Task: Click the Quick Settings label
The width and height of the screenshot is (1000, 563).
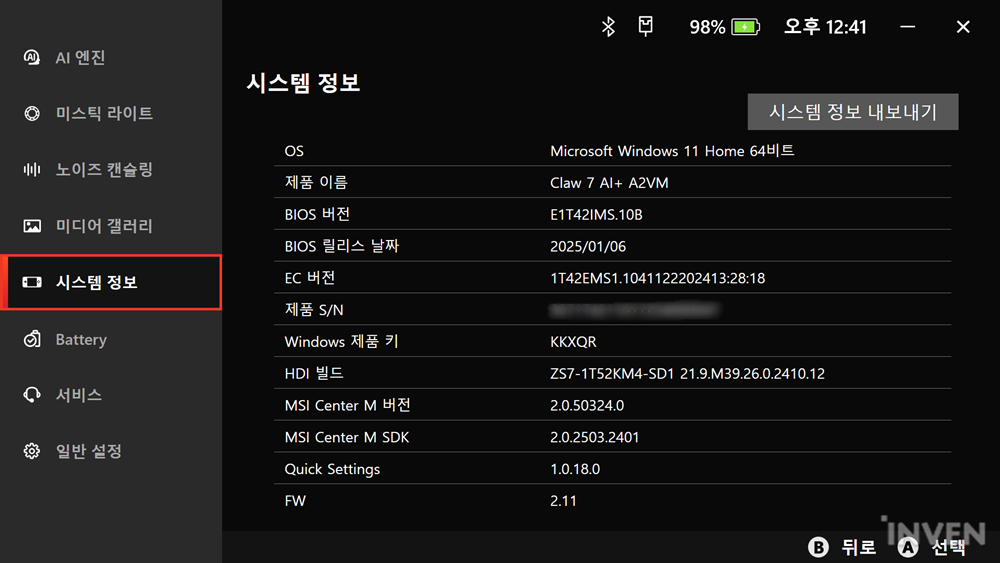Action: pyautogui.click(x=332, y=469)
